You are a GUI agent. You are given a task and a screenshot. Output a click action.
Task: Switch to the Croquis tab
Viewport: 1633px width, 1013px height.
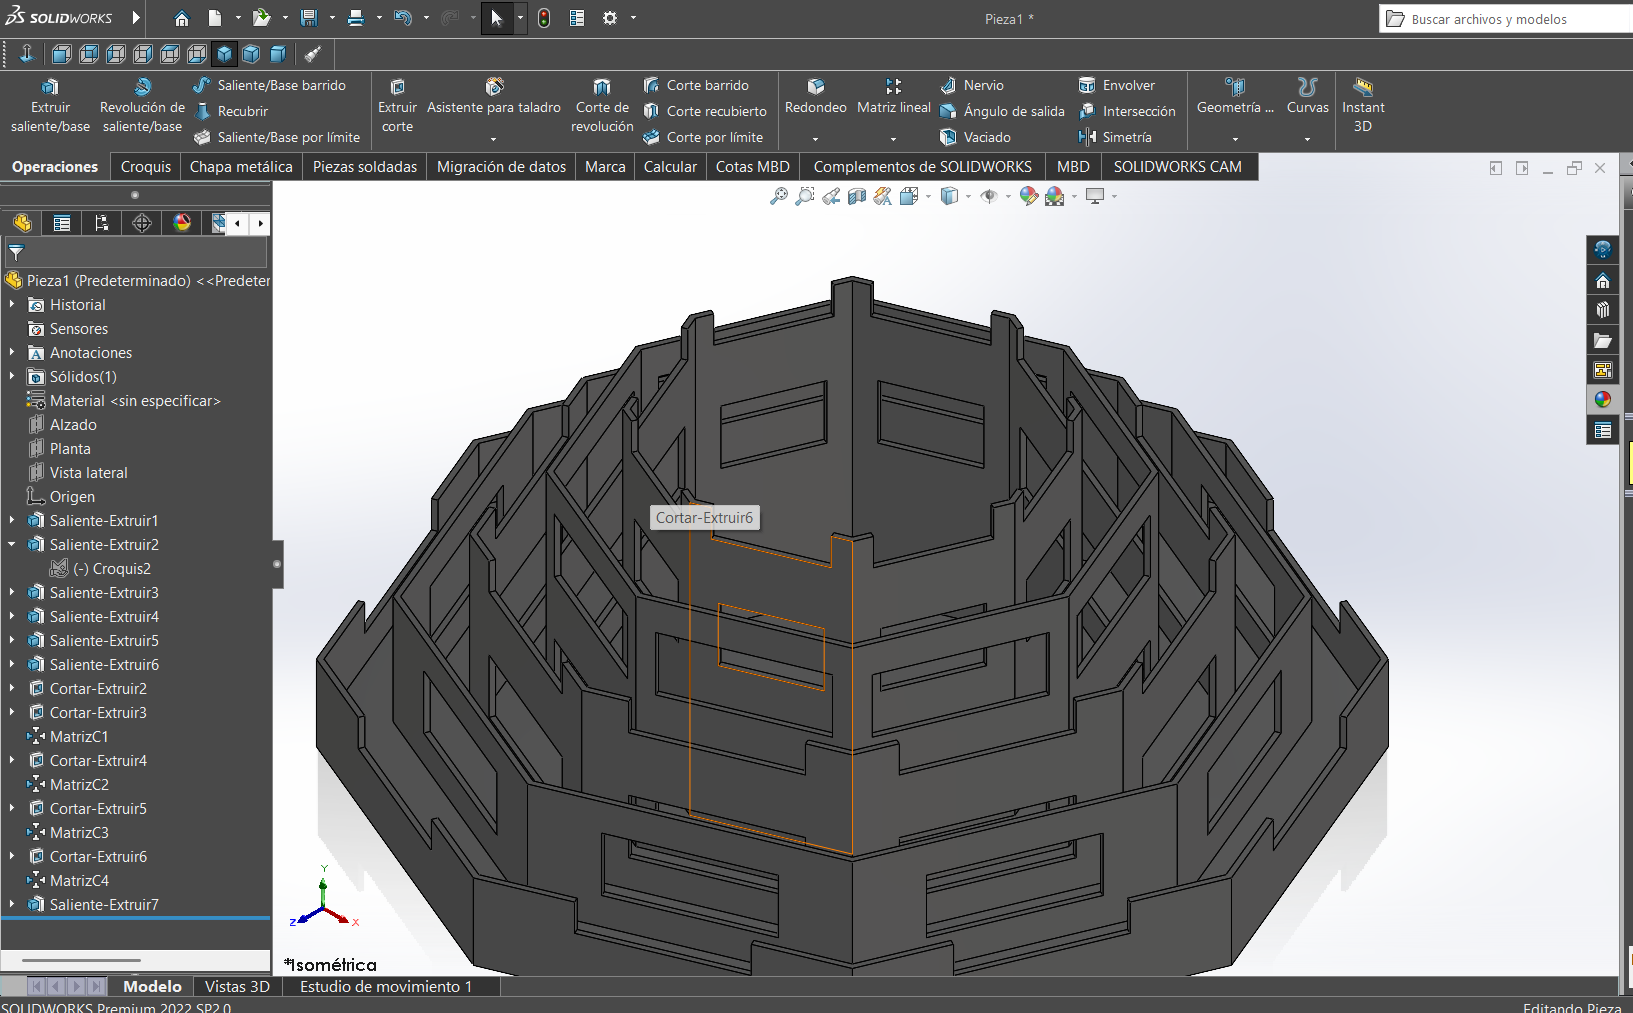click(146, 167)
